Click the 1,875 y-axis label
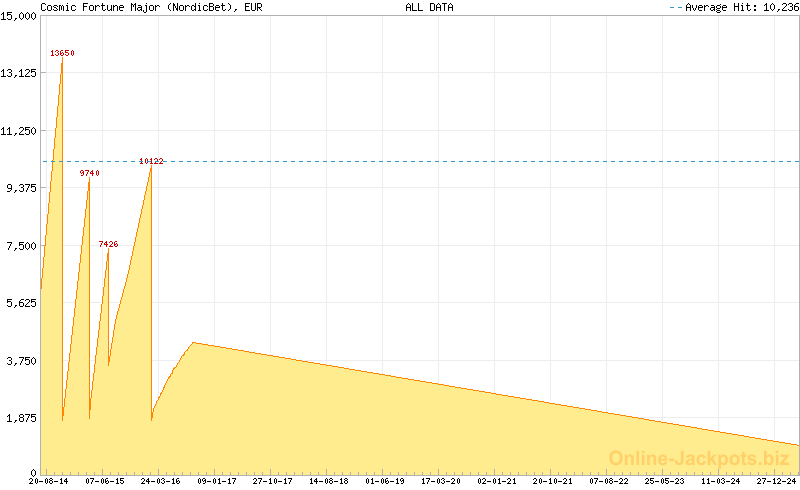The image size is (800, 490). [x=21, y=418]
